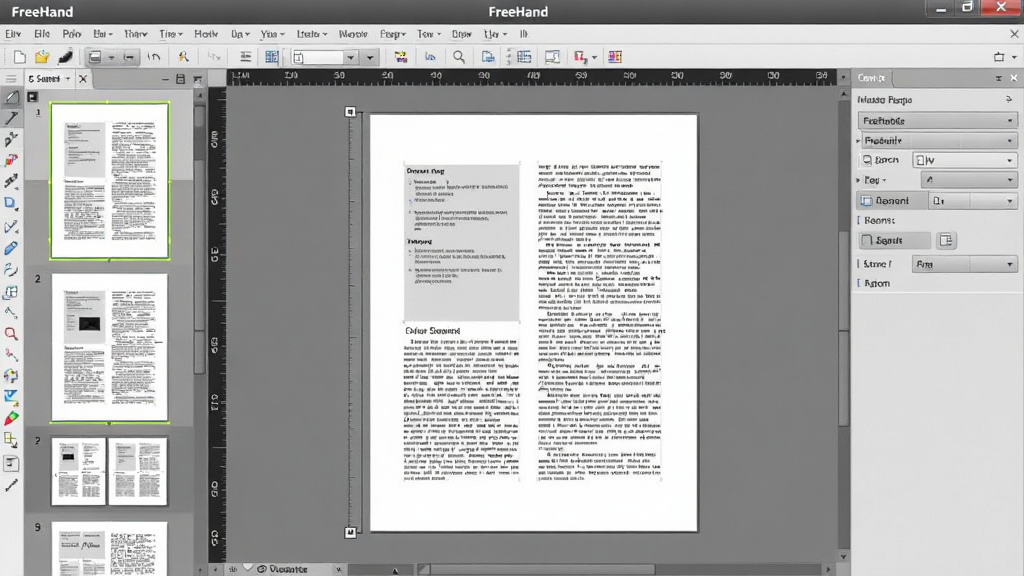
Task: Select the Zoom magnifier tool in the left toolbox
Action: [11, 334]
